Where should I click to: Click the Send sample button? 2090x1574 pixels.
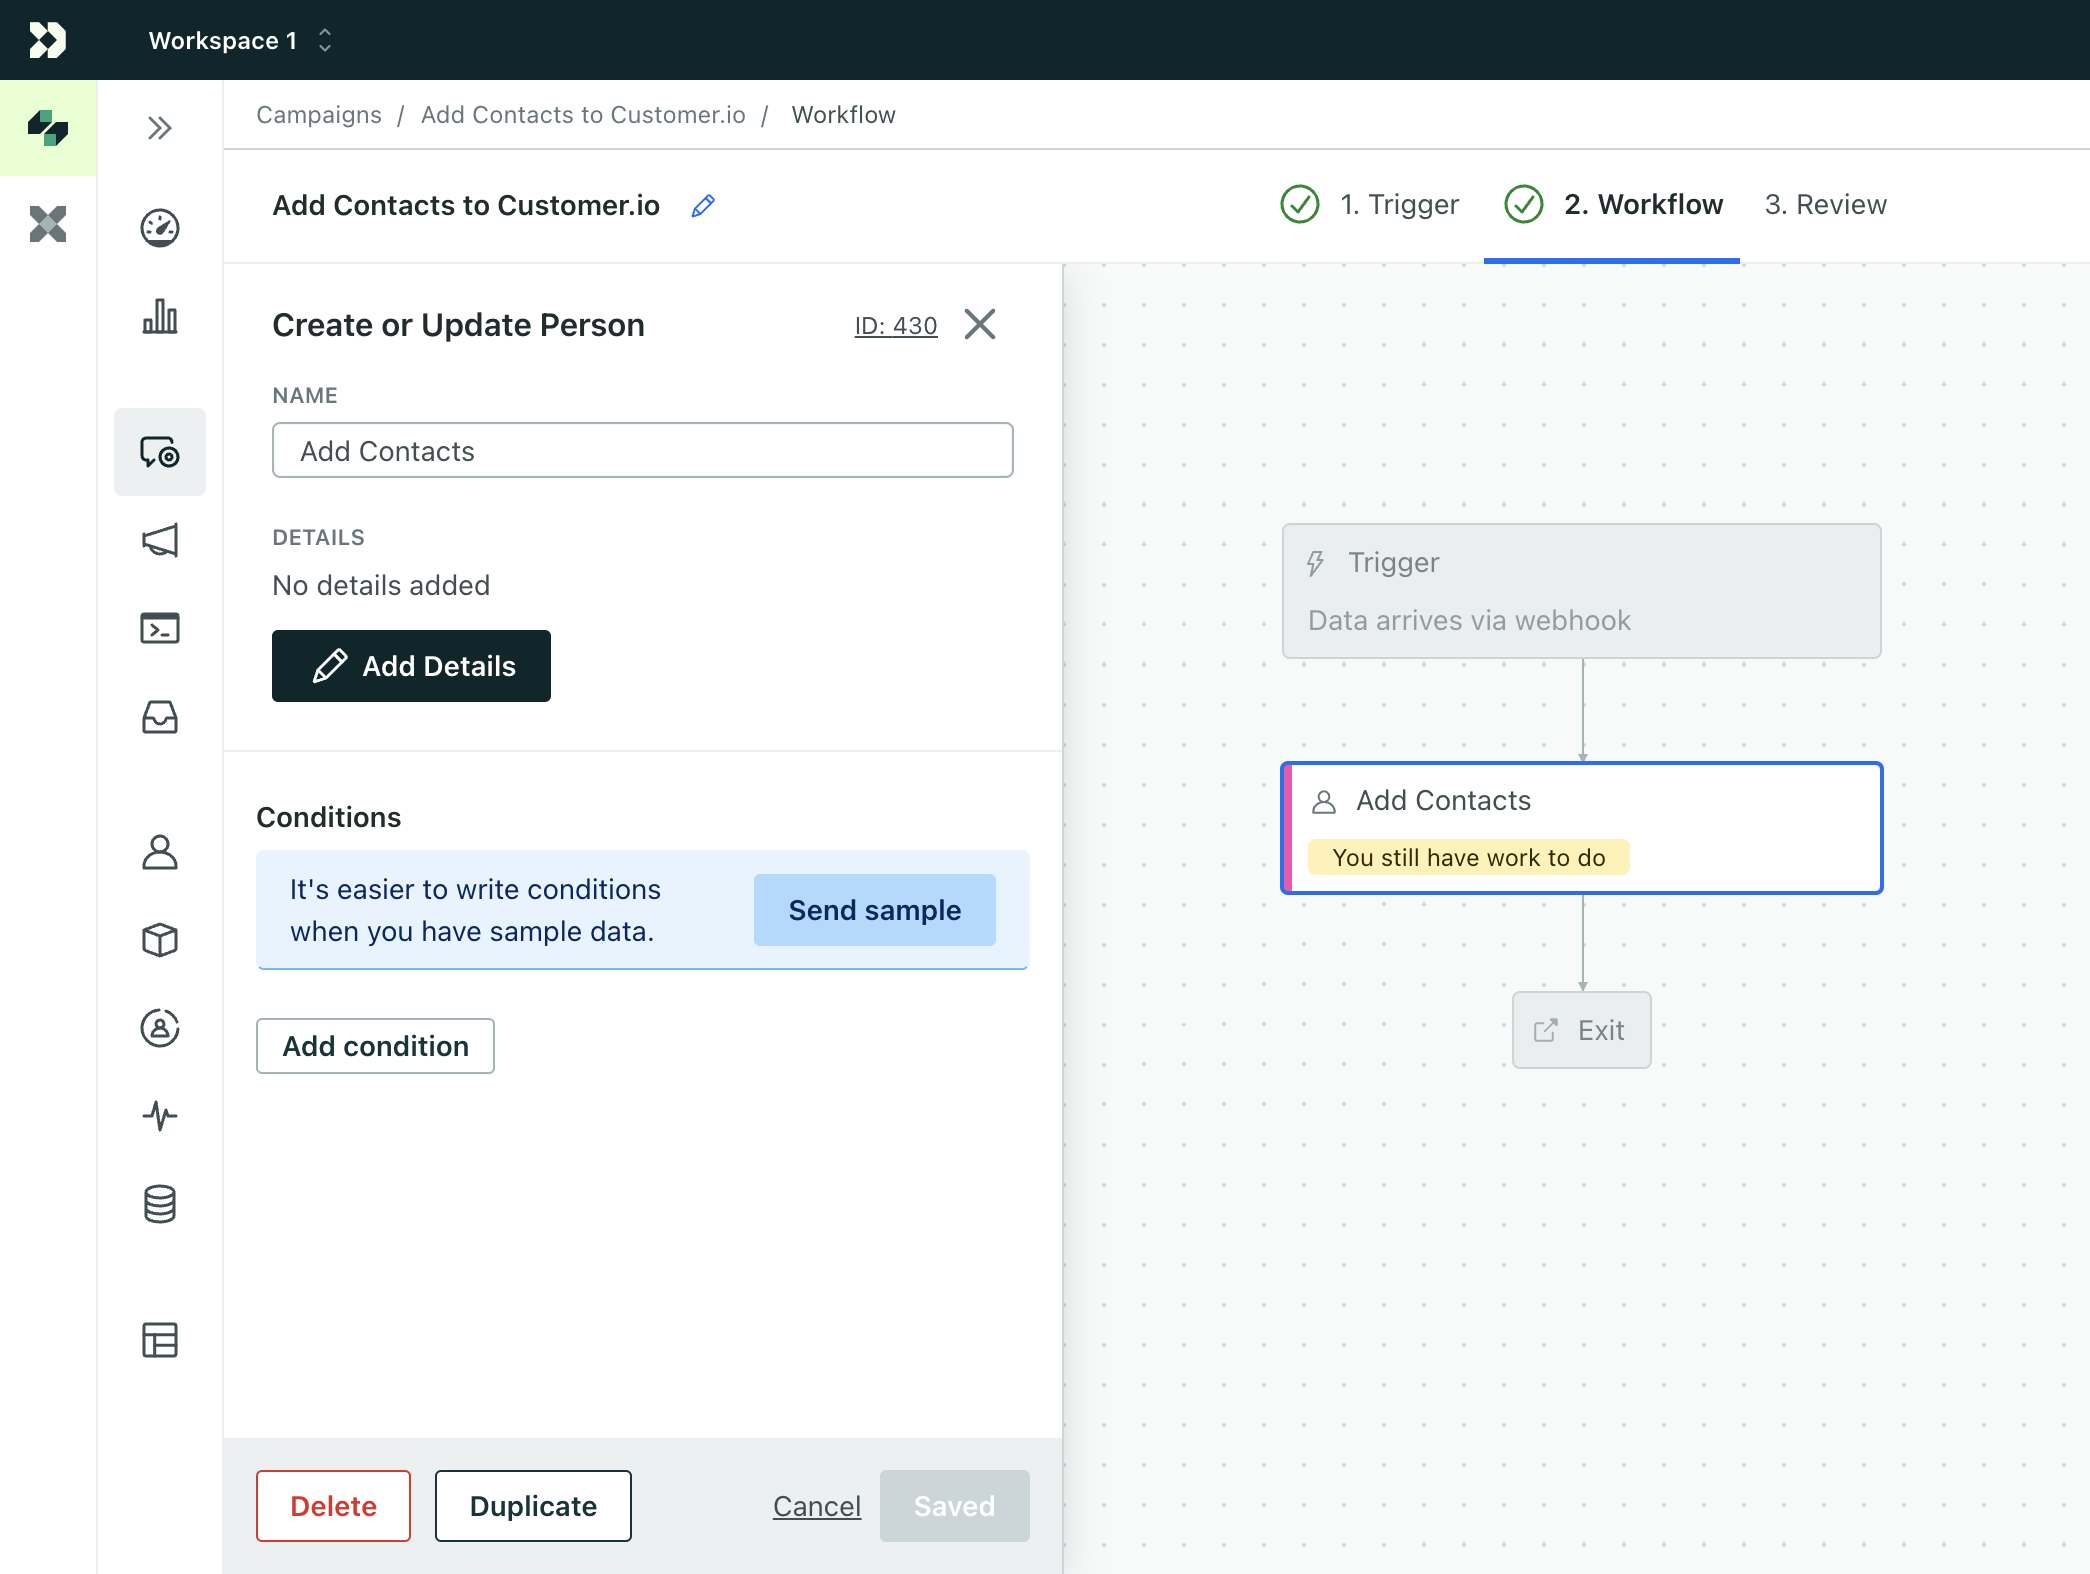875,910
